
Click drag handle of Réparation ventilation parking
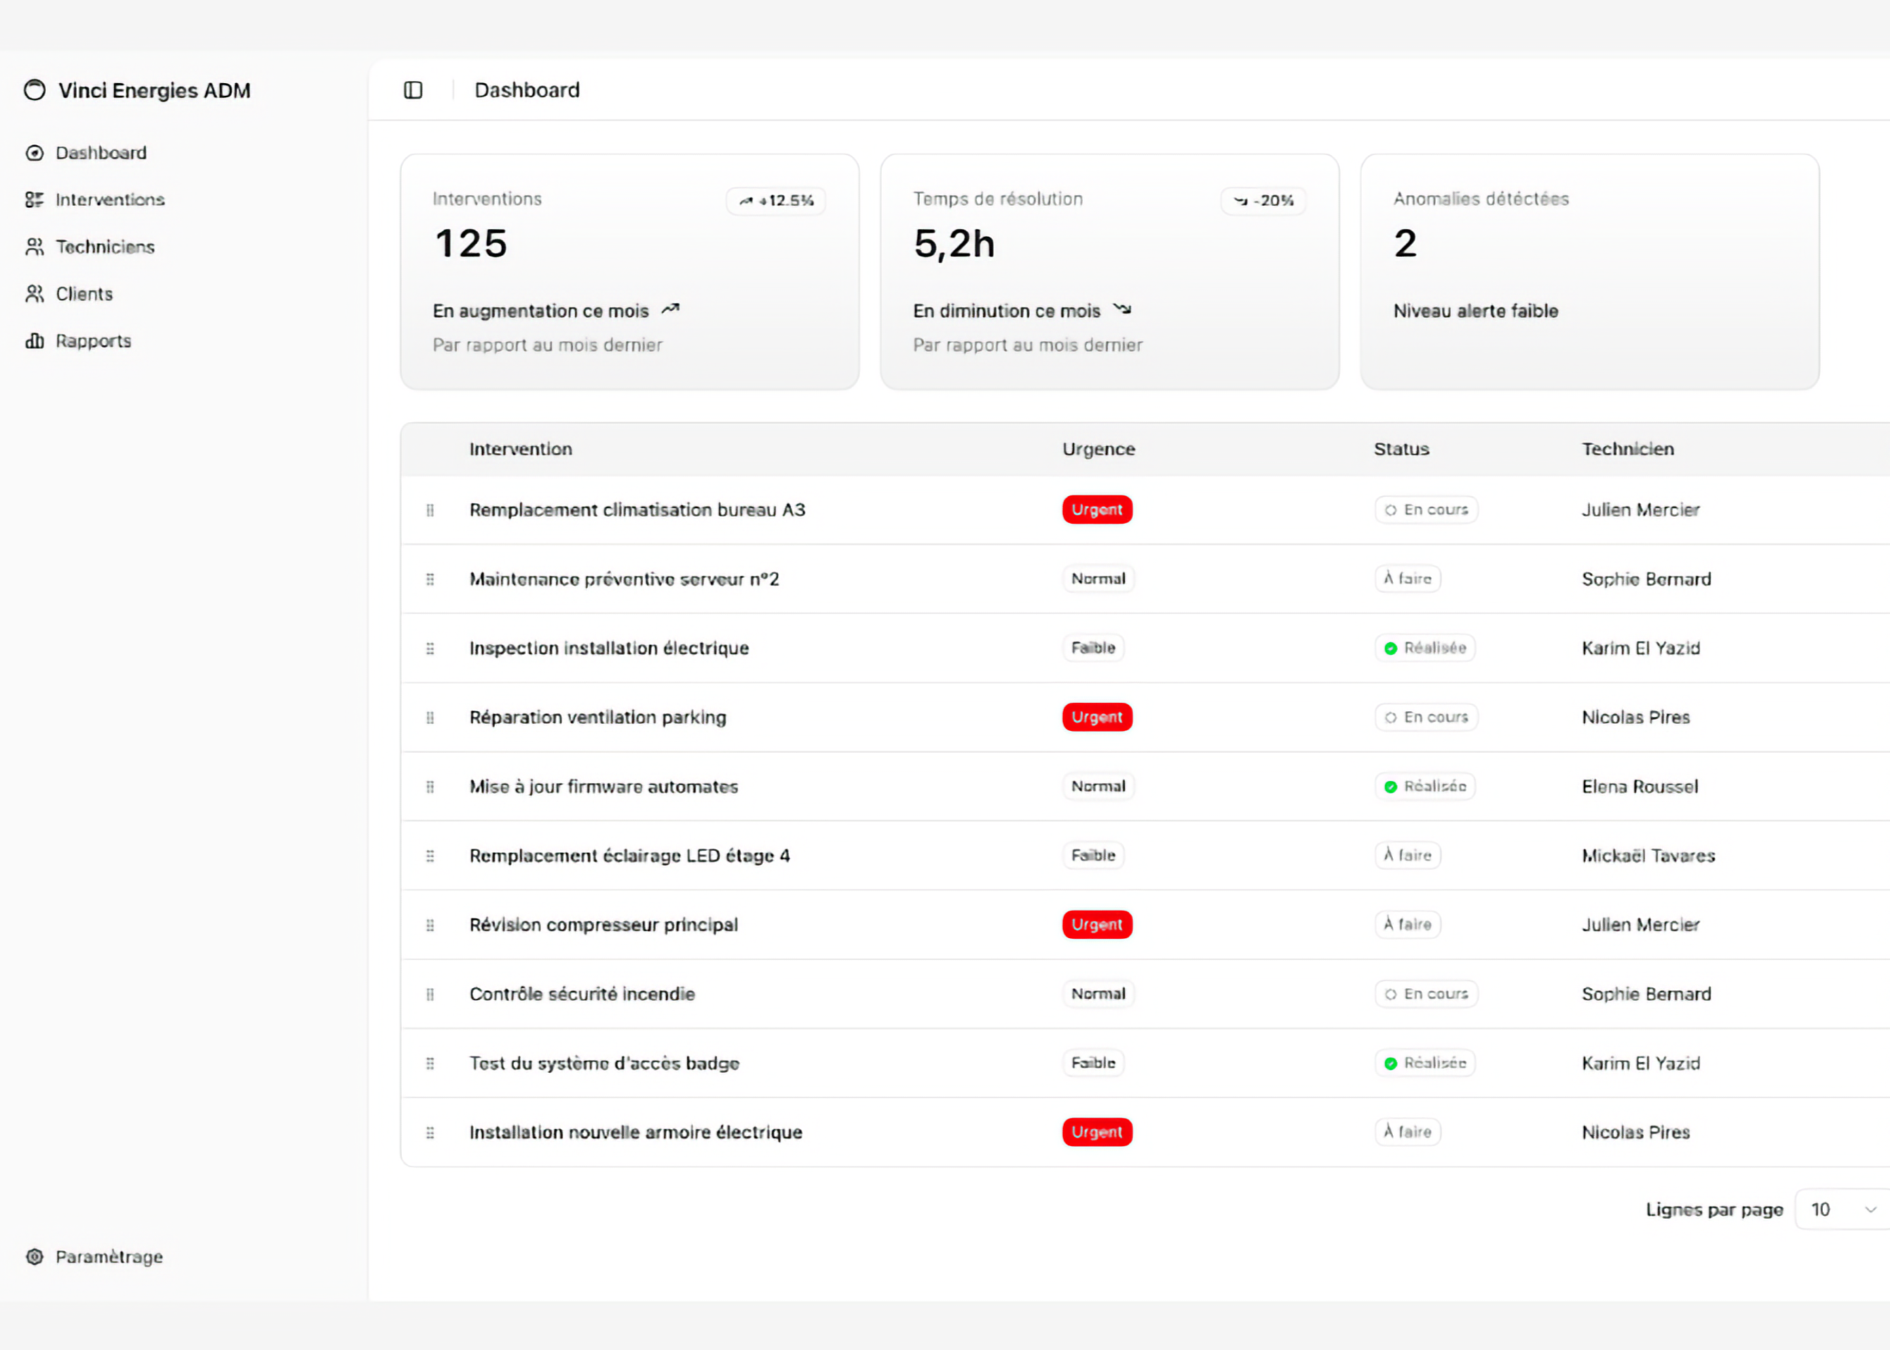click(430, 717)
